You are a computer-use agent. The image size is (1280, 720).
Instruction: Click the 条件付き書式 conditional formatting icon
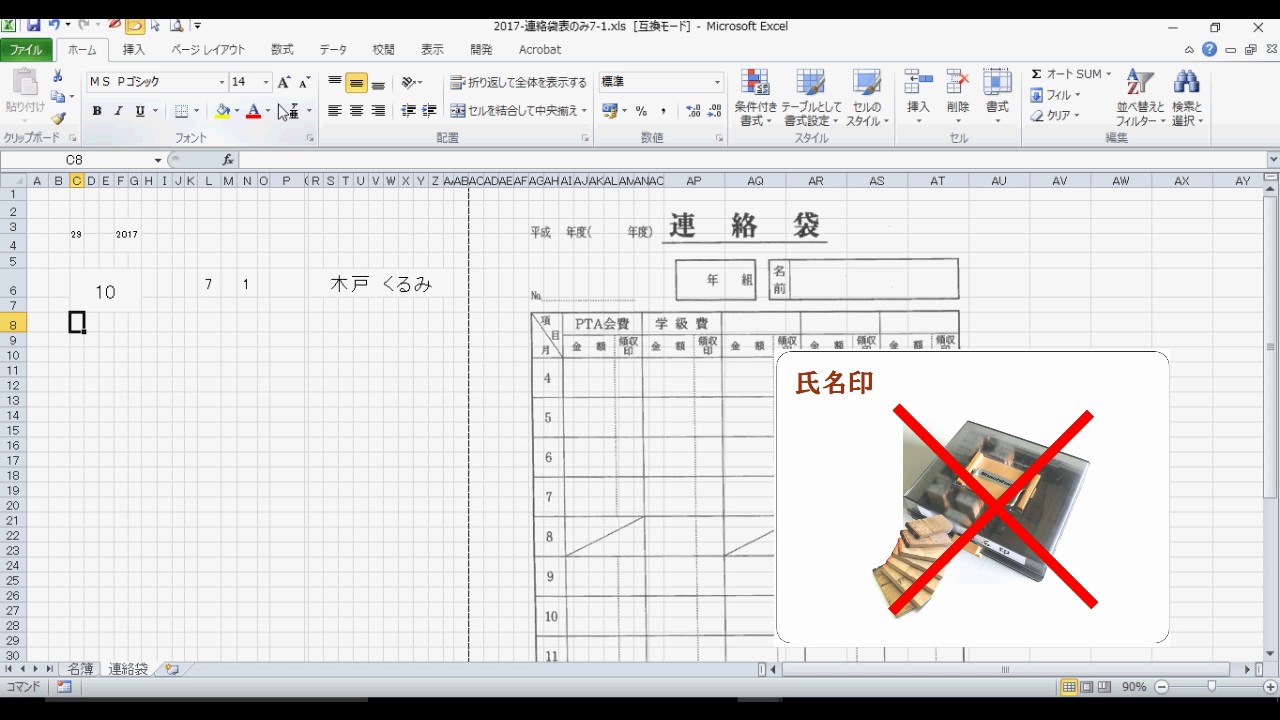point(755,98)
